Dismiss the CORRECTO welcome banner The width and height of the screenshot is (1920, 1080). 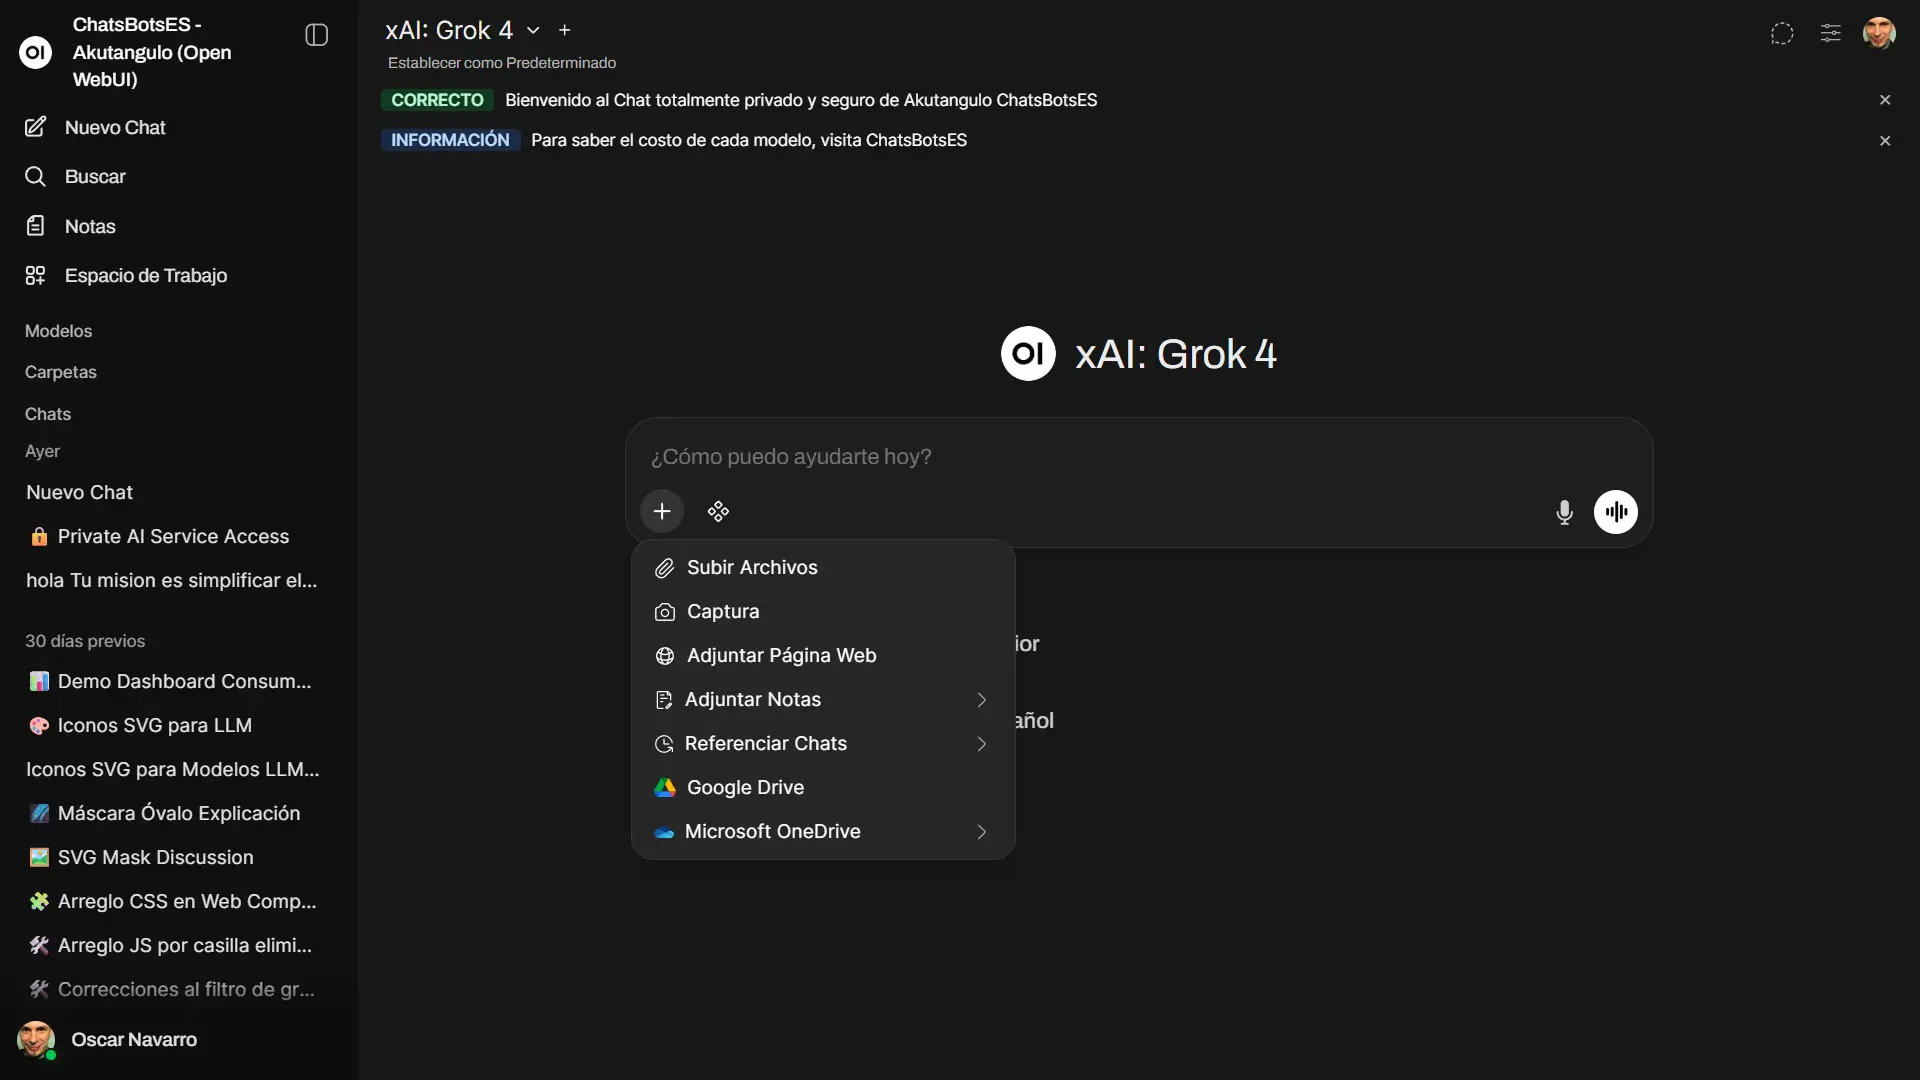[x=1885, y=100]
